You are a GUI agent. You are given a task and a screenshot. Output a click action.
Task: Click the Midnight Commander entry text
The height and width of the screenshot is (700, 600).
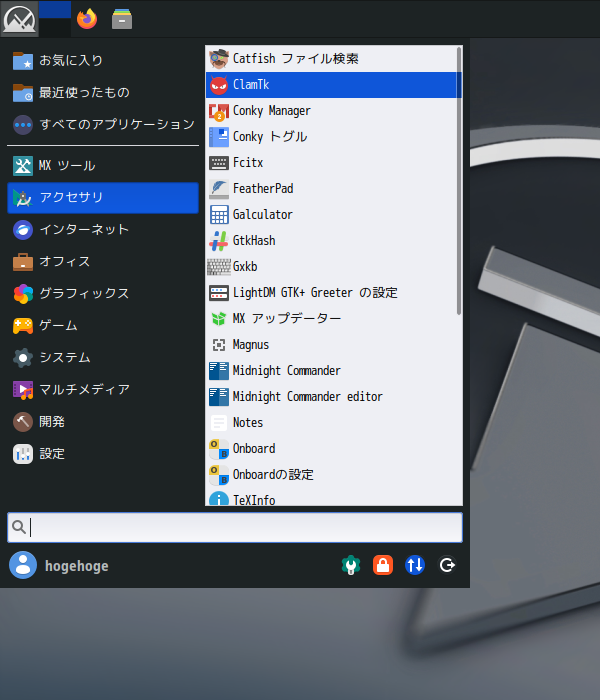[x=287, y=371]
